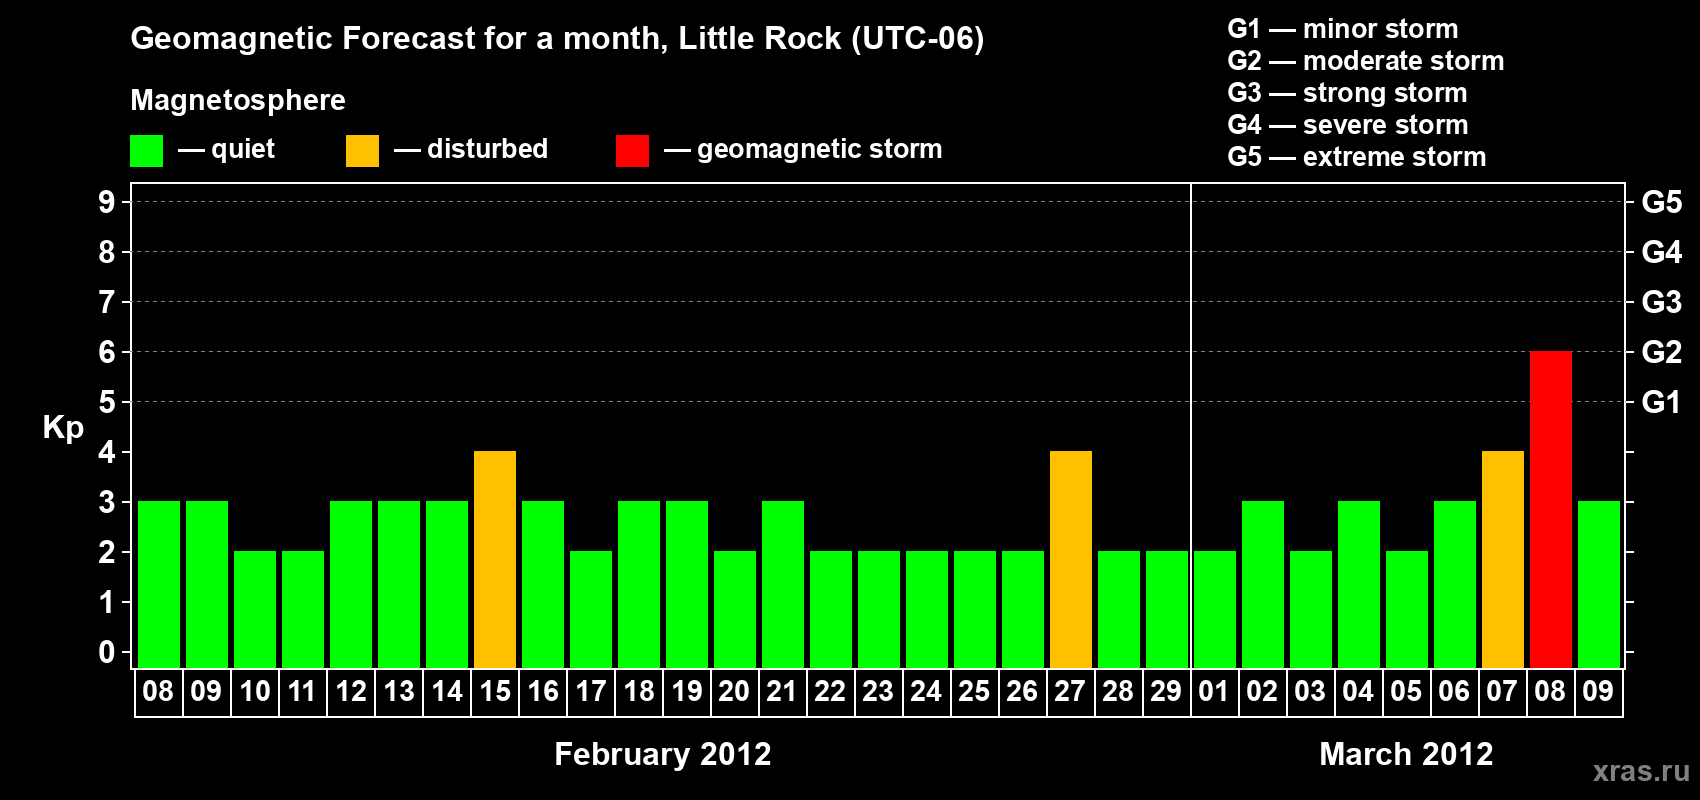Click the G3 label on right axis
Image resolution: width=1700 pixels, height=800 pixels.
pyautogui.click(x=1662, y=302)
